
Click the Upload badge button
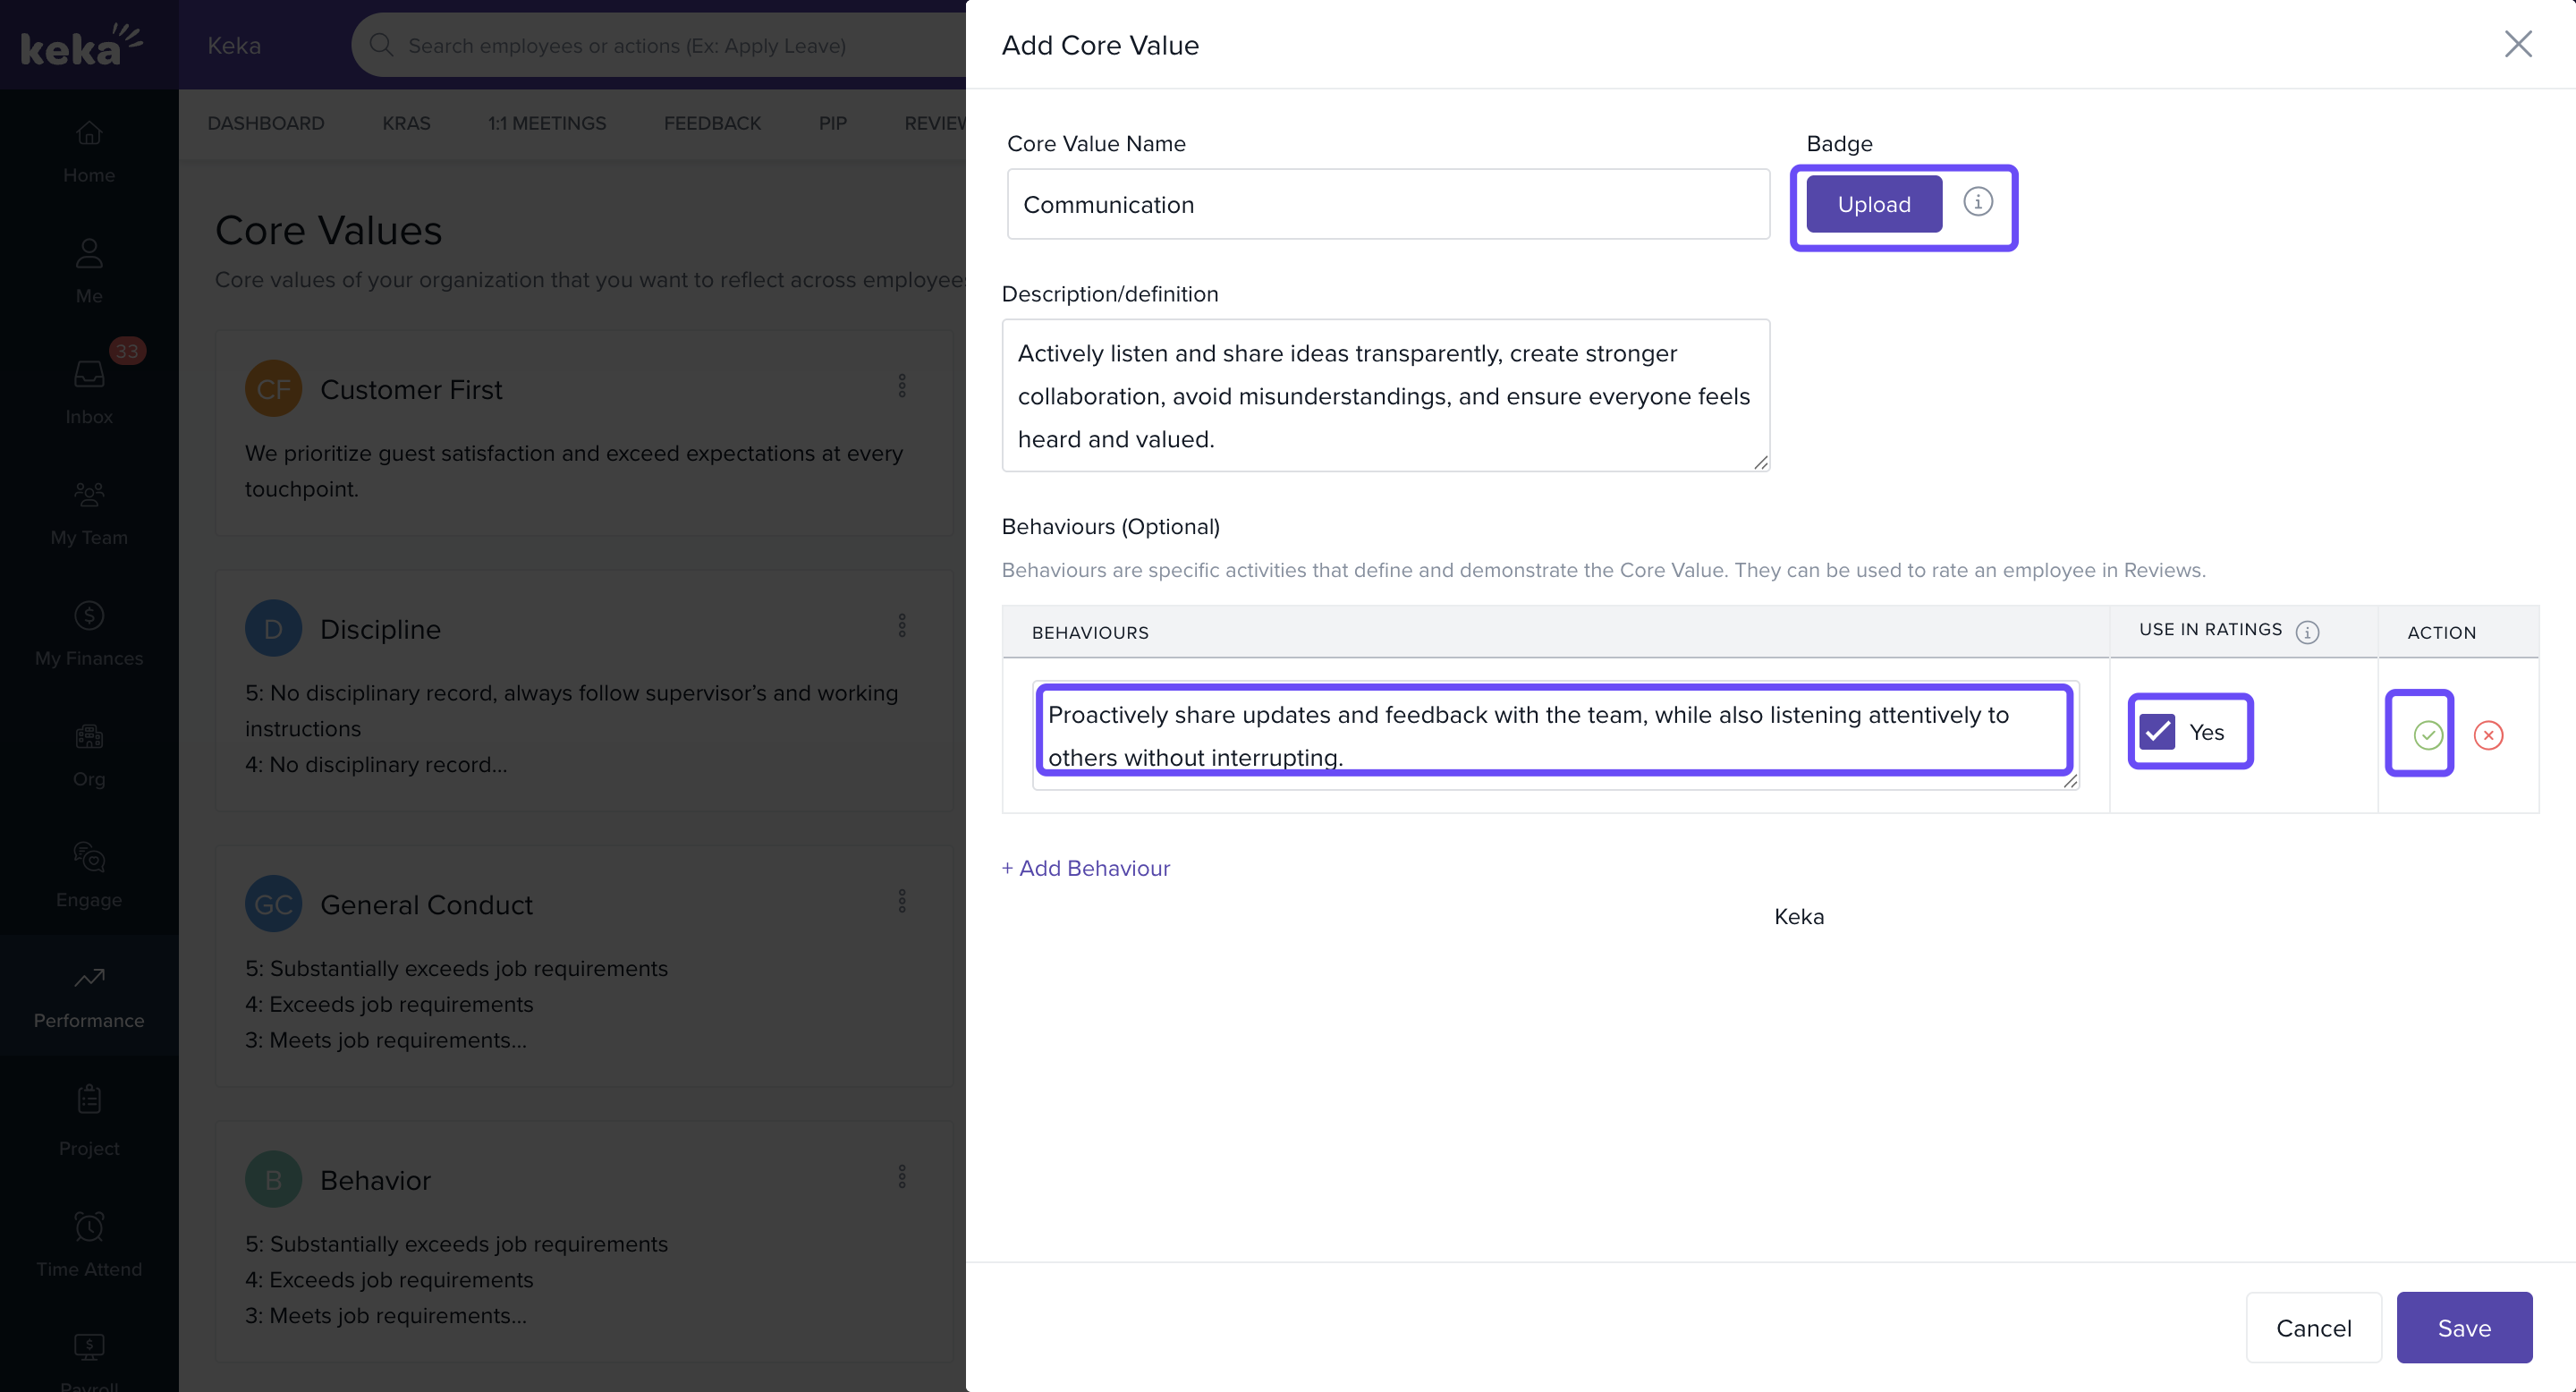1873,204
